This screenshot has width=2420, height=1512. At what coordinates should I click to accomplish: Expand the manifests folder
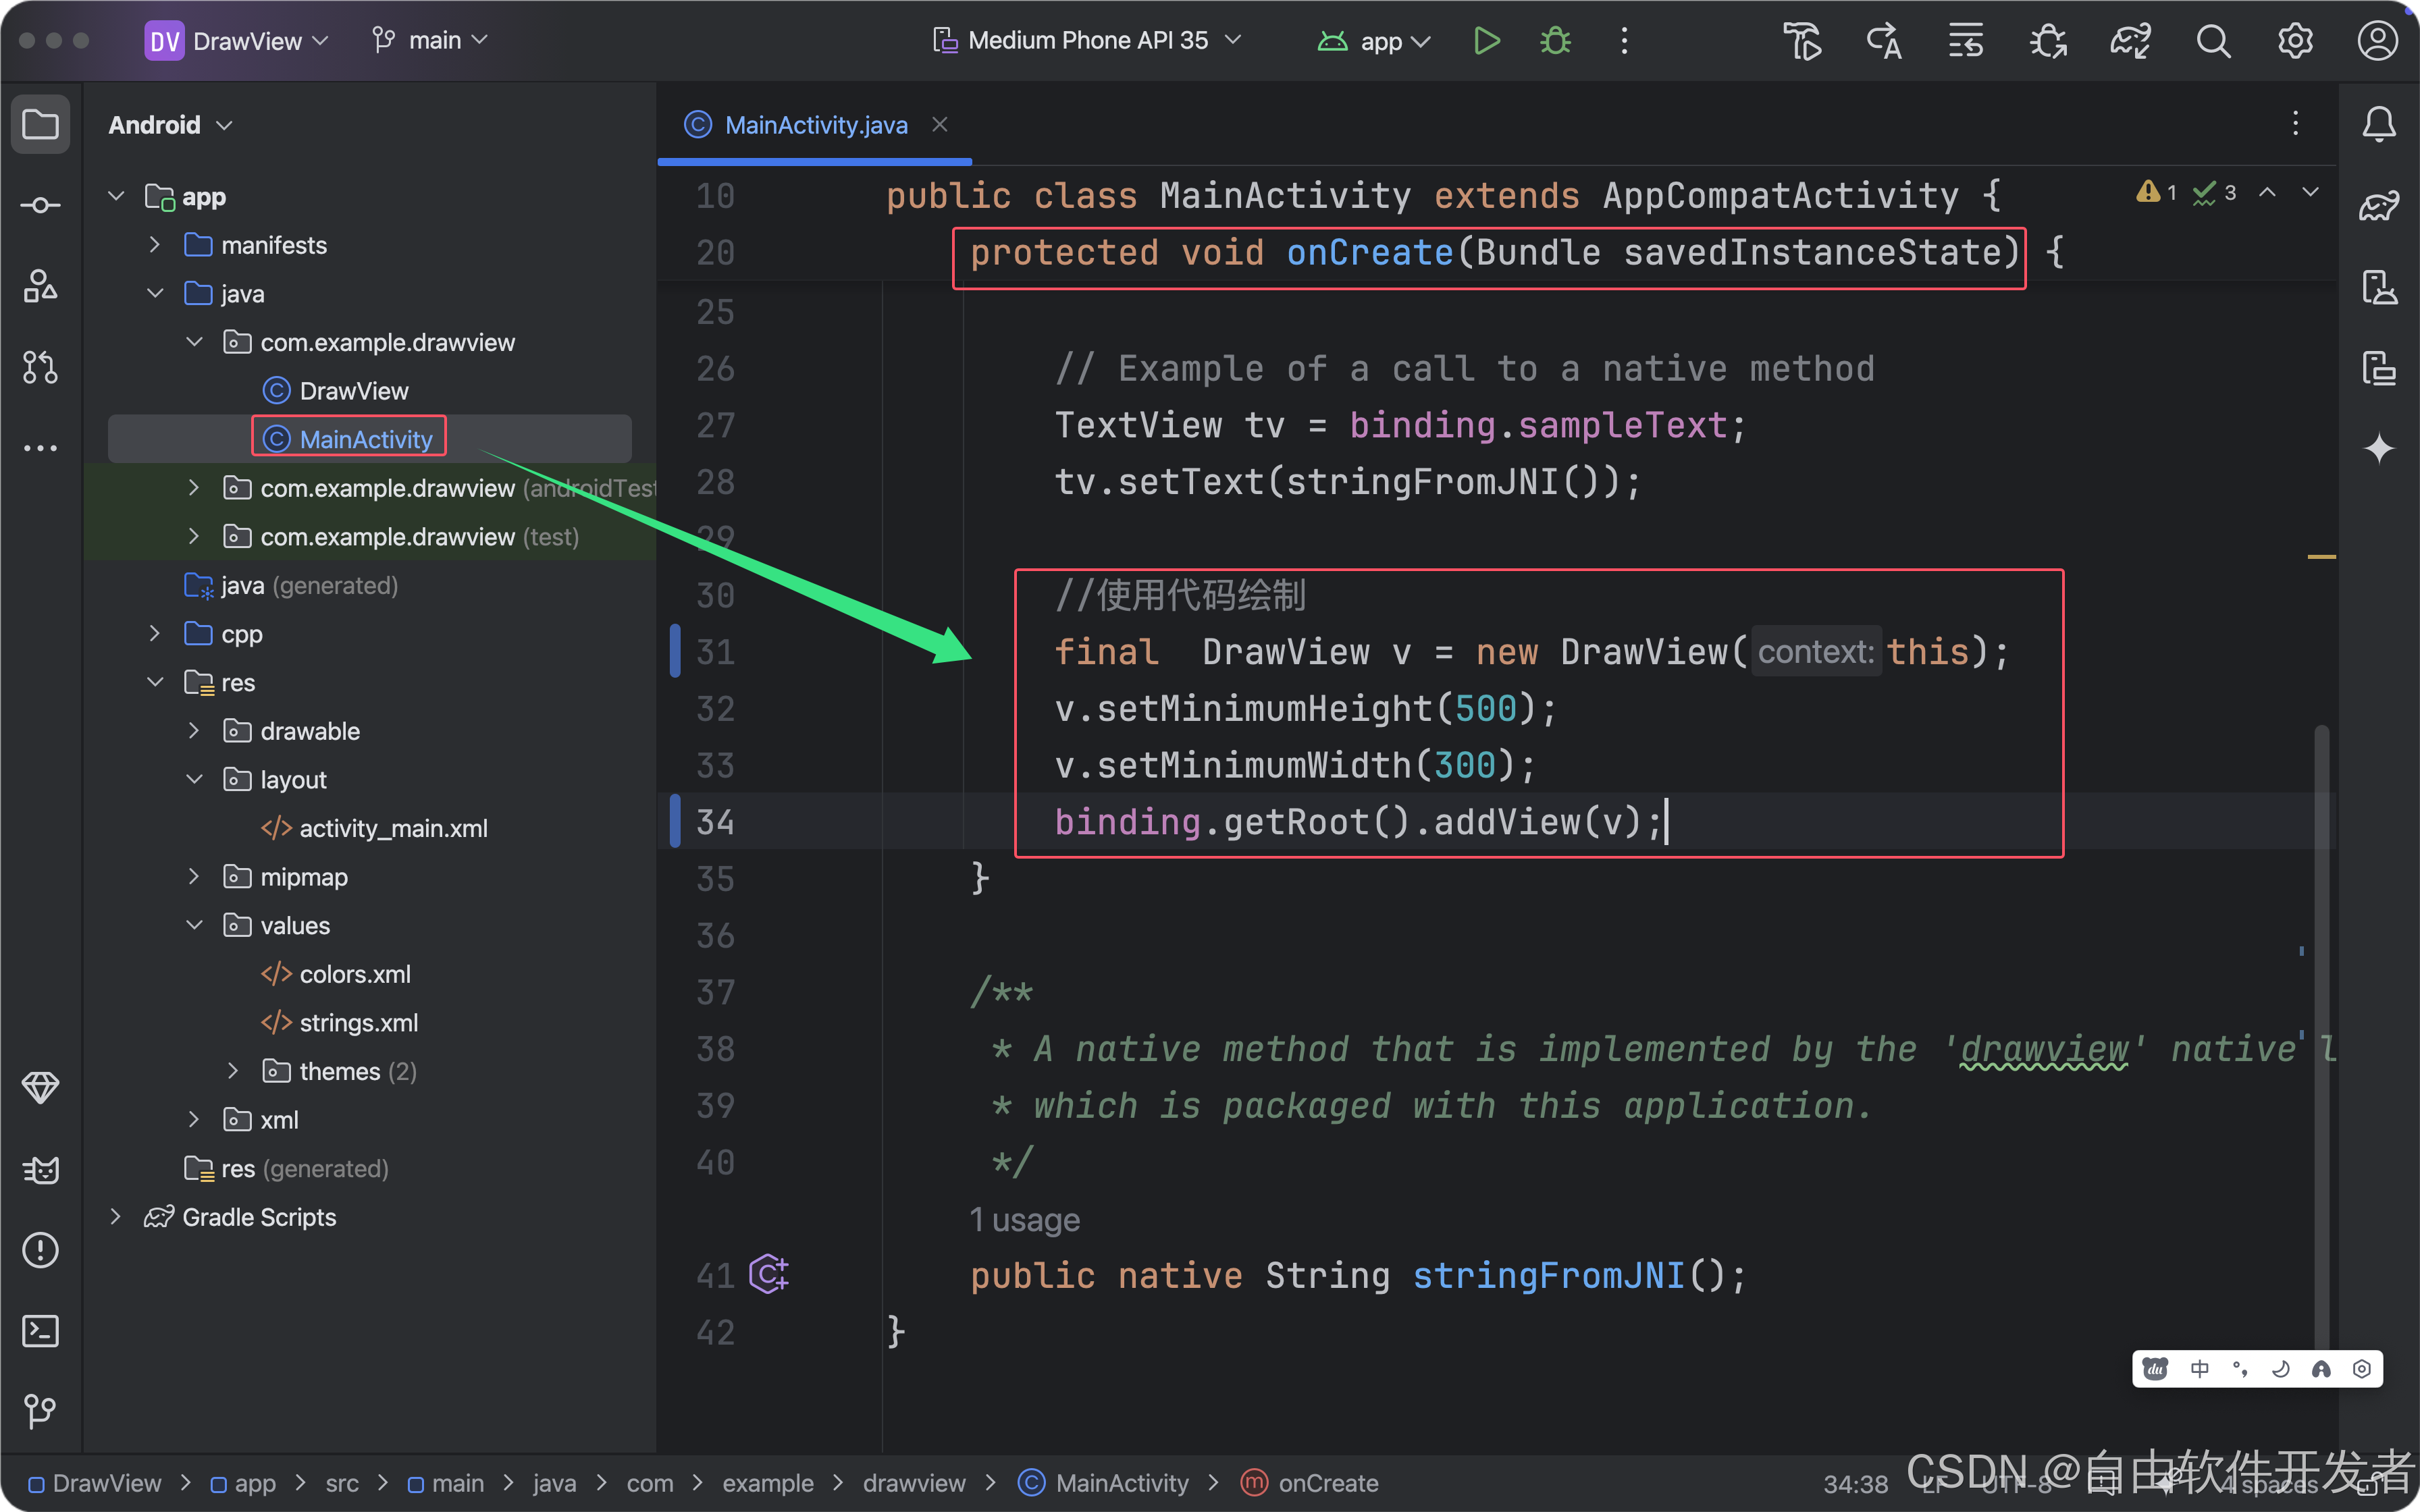[x=155, y=245]
